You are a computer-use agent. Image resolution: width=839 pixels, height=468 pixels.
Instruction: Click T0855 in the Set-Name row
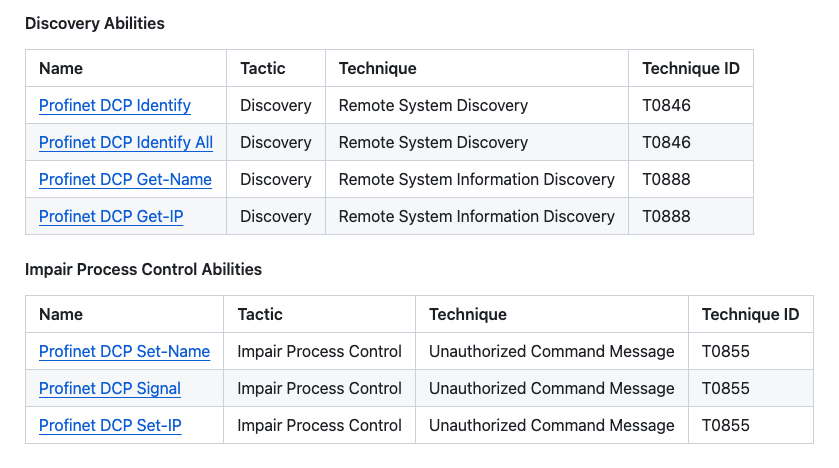coord(726,351)
